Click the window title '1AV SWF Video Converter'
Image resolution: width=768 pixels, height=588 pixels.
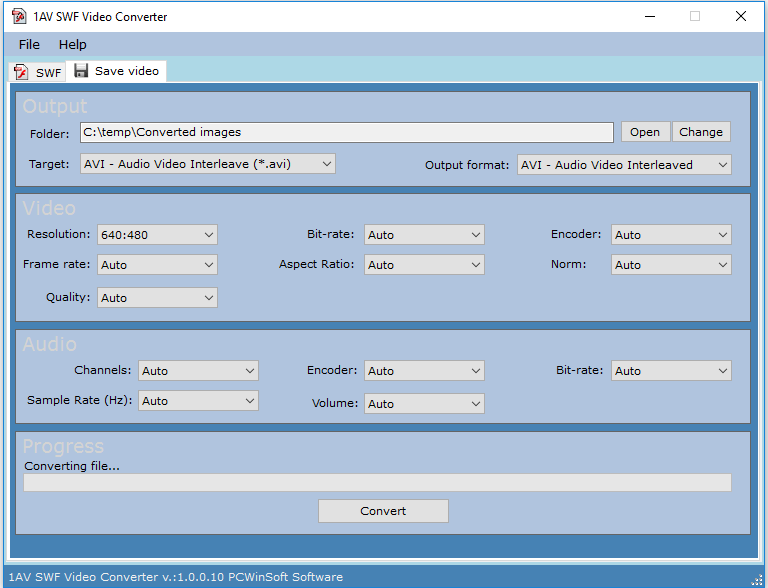[100, 17]
